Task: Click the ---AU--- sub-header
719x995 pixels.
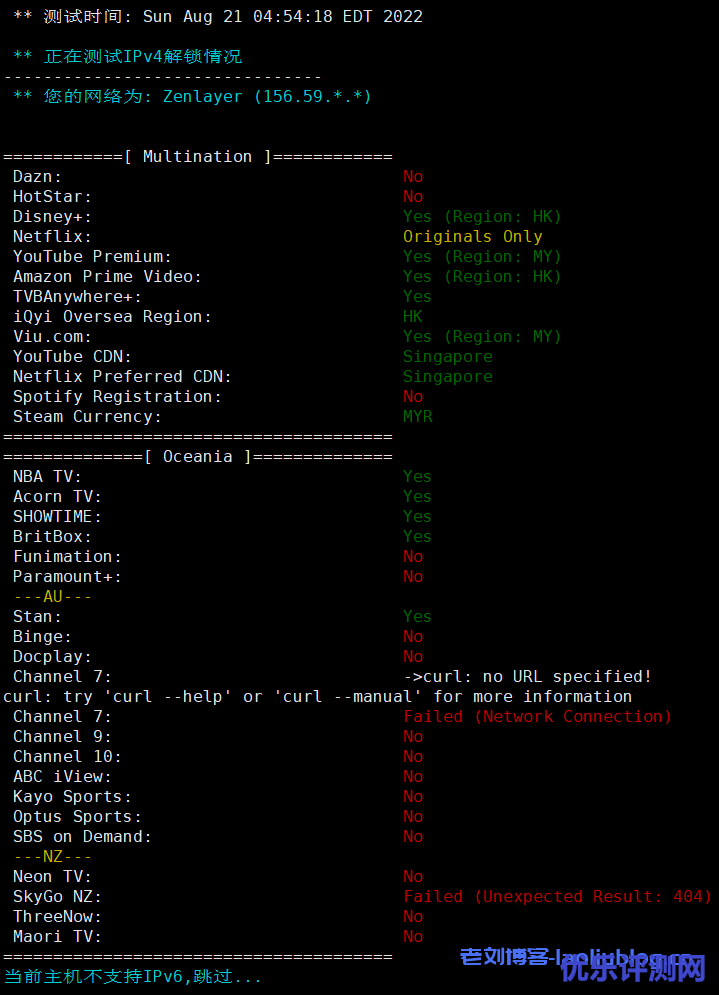Action: 52,596
